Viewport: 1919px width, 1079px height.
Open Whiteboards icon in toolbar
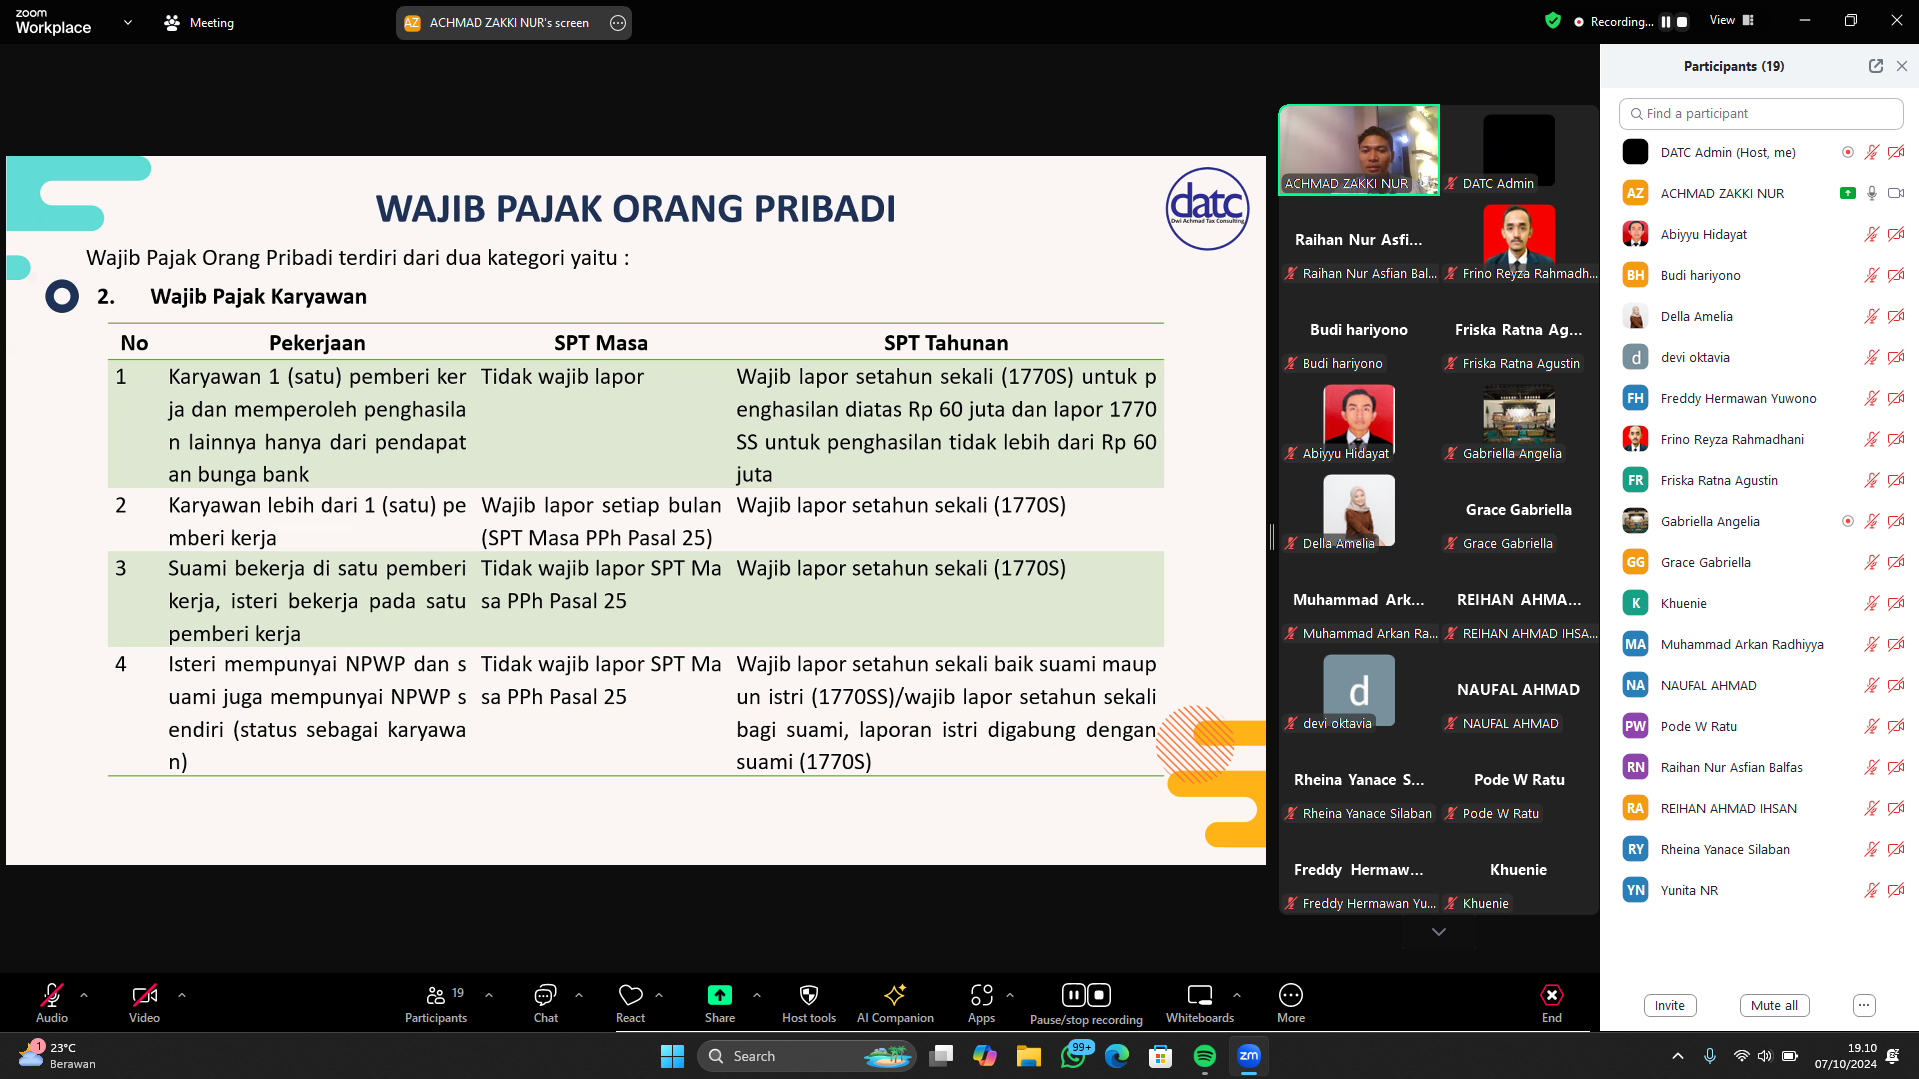tap(1199, 995)
